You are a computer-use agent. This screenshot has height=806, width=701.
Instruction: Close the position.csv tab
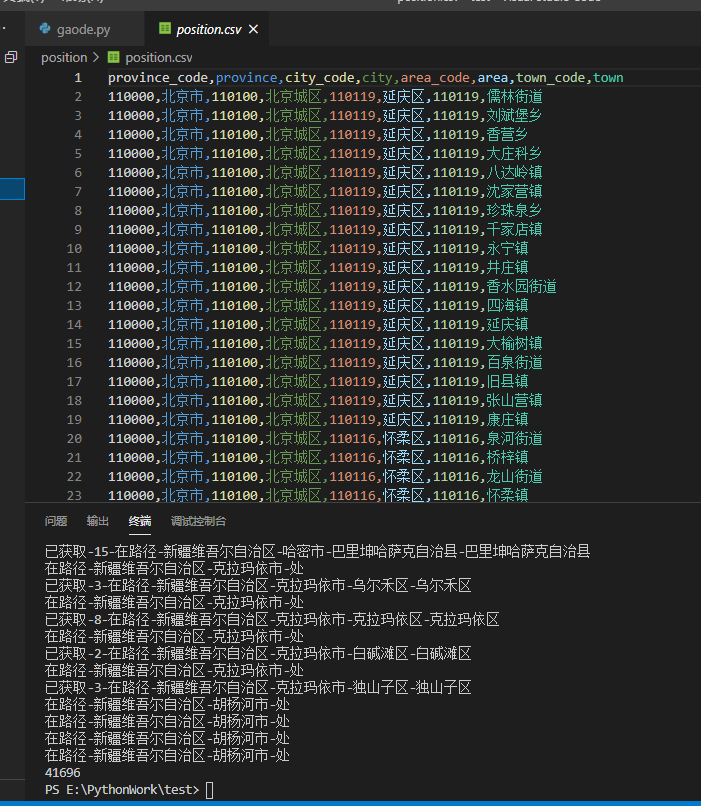pos(253,29)
